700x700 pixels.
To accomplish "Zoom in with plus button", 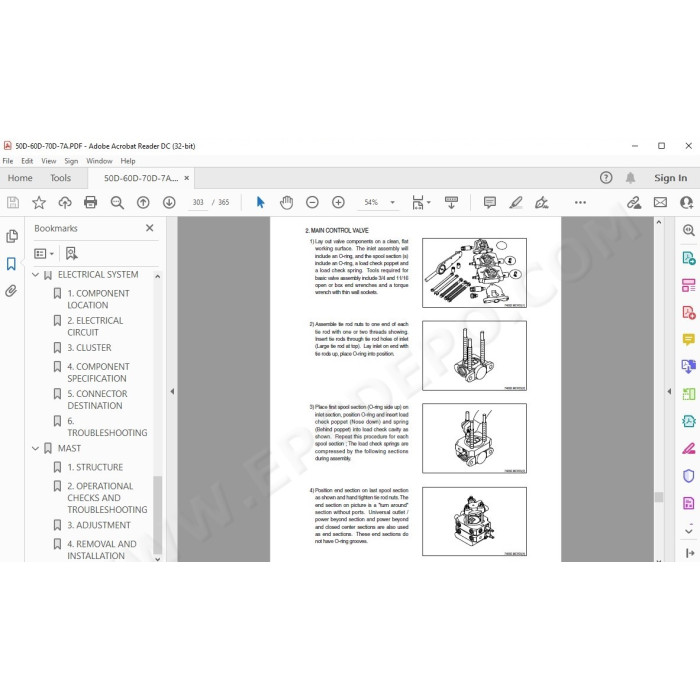I will 338,203.
